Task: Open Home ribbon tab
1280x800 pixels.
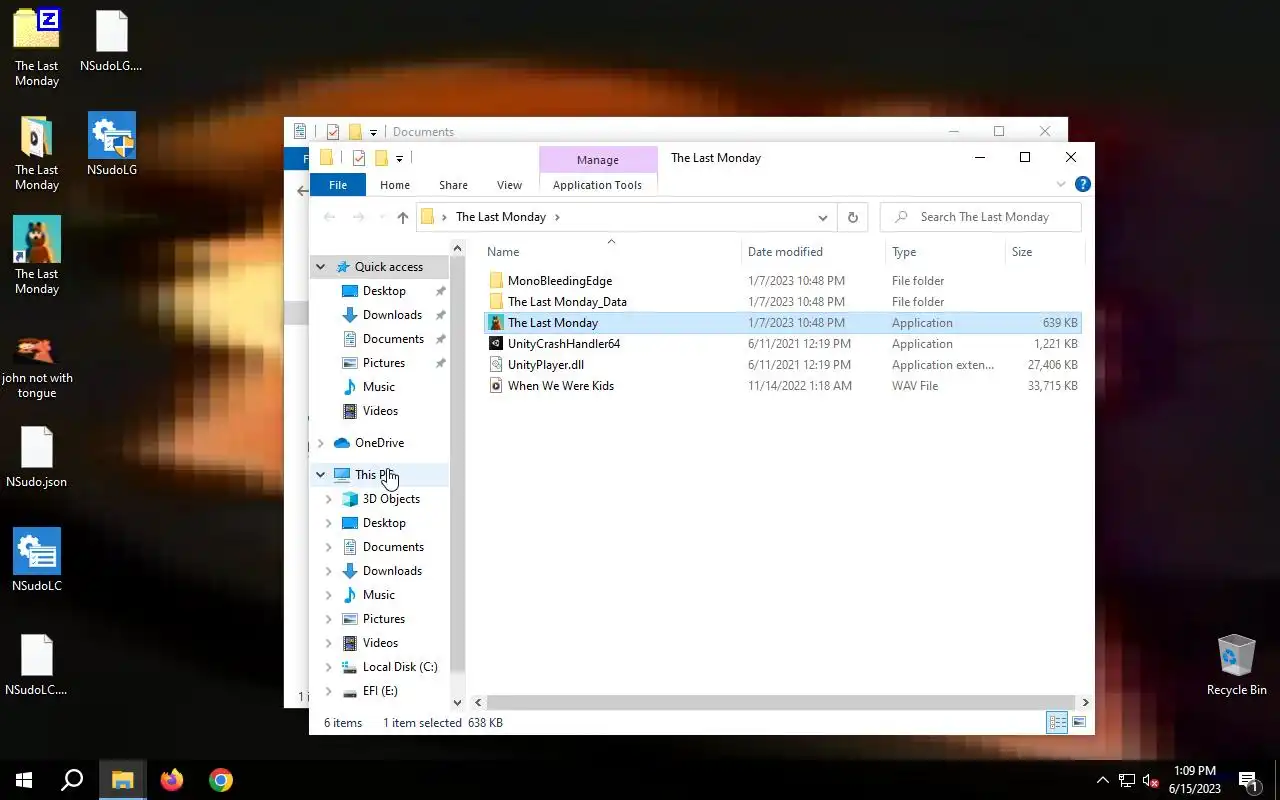Action: coord(395,185)
